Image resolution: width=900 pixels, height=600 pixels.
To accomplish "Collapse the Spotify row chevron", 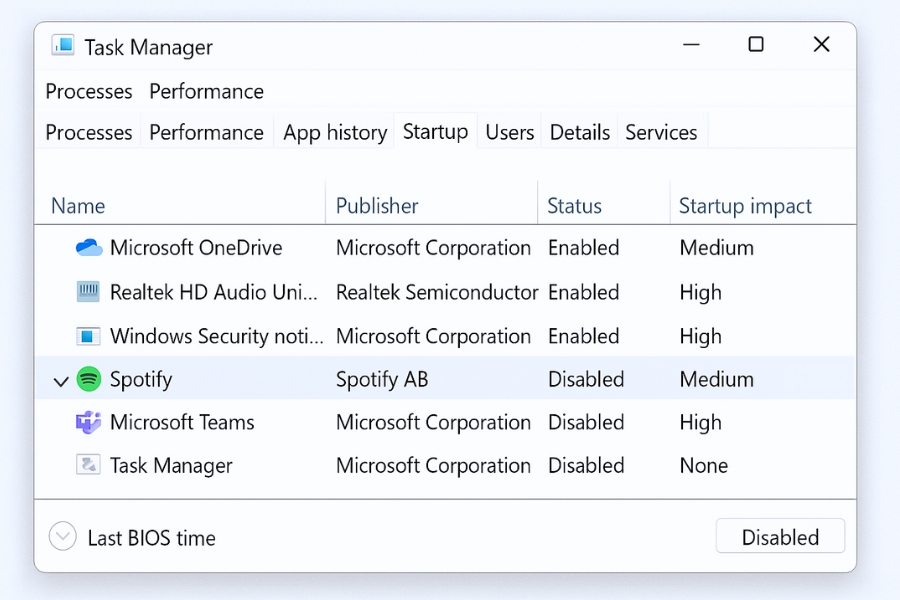I will pos(61,381).
